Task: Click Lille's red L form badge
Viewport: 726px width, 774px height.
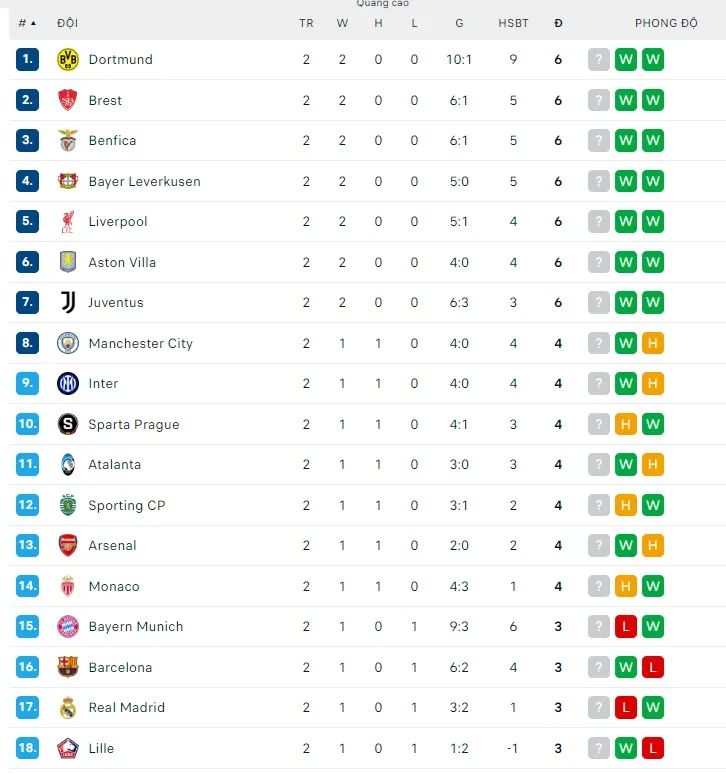Action: click(653, 748)
